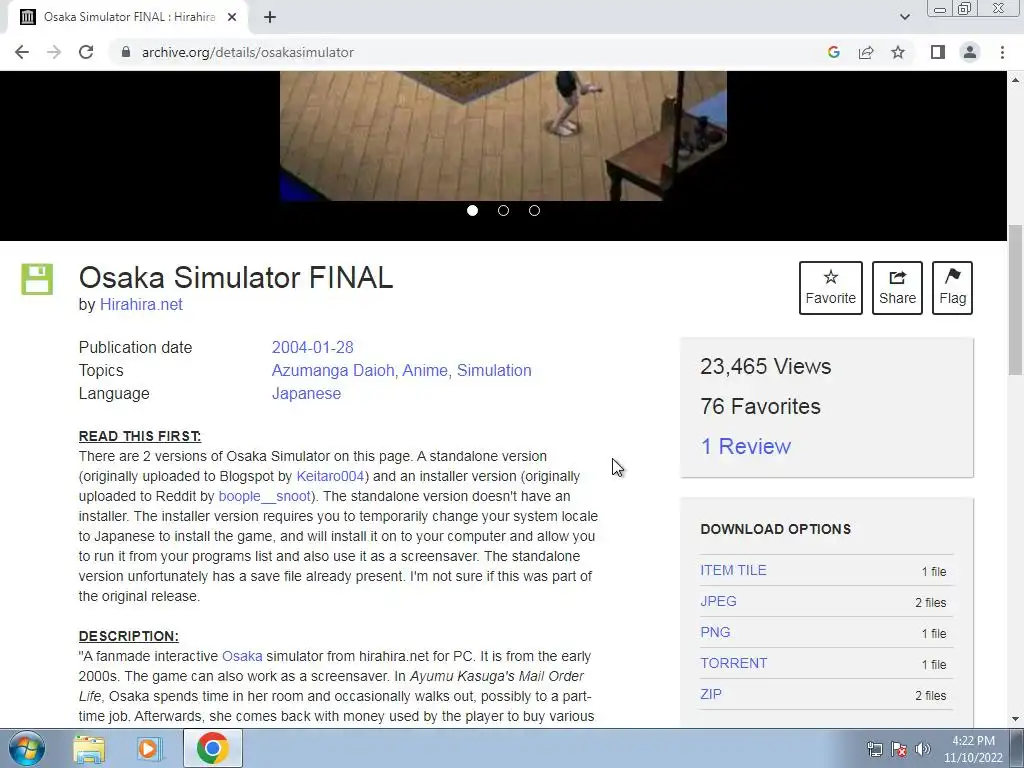Follow the Keitaro004 link
This screenshot has width=1024, height=768.
330,476
